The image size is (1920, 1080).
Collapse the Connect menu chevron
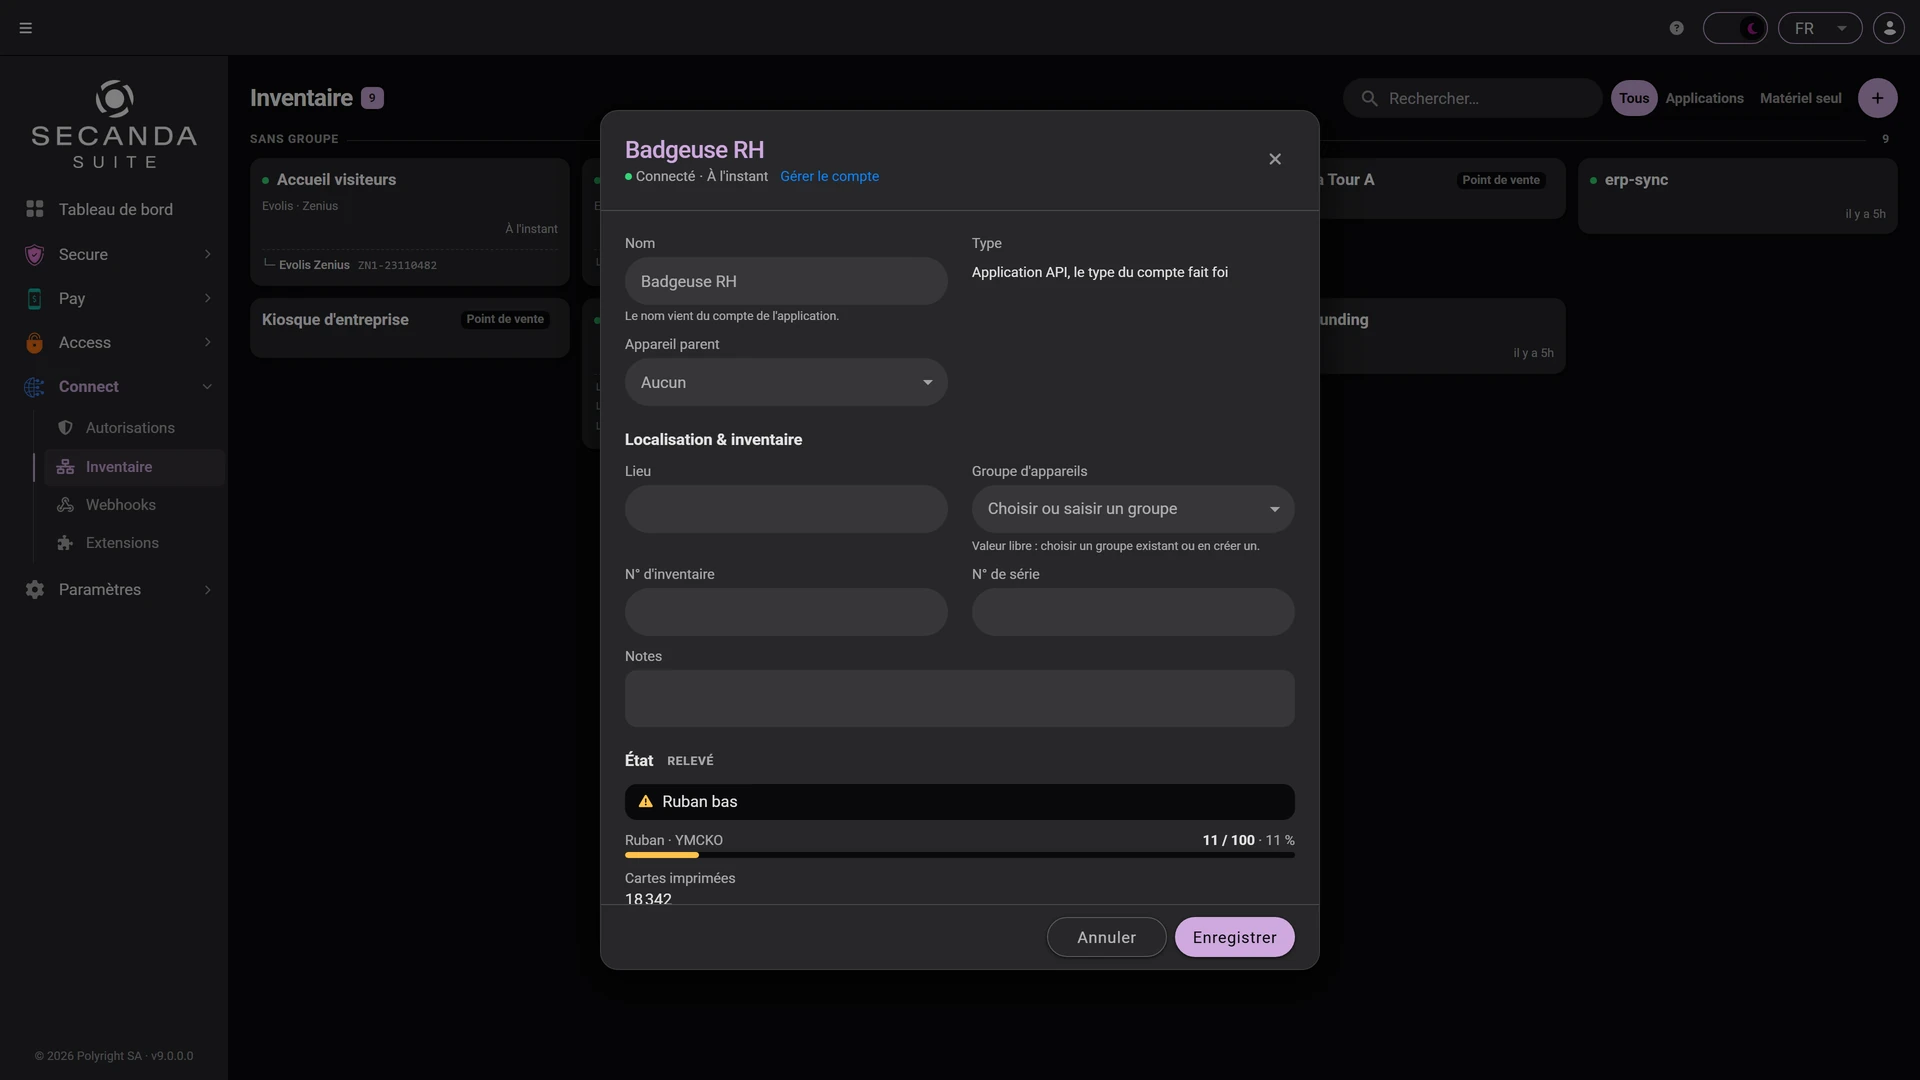(207, 387)
